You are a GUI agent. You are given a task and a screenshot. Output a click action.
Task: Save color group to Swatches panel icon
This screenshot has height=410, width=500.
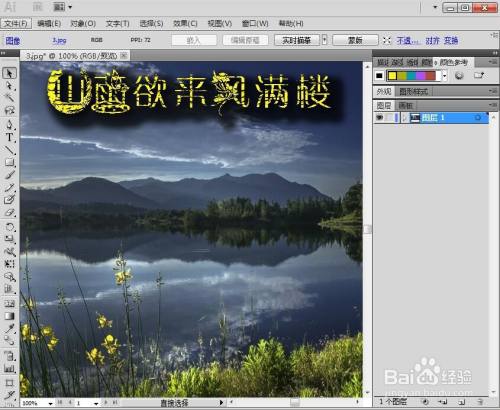(x=479, y=75)
